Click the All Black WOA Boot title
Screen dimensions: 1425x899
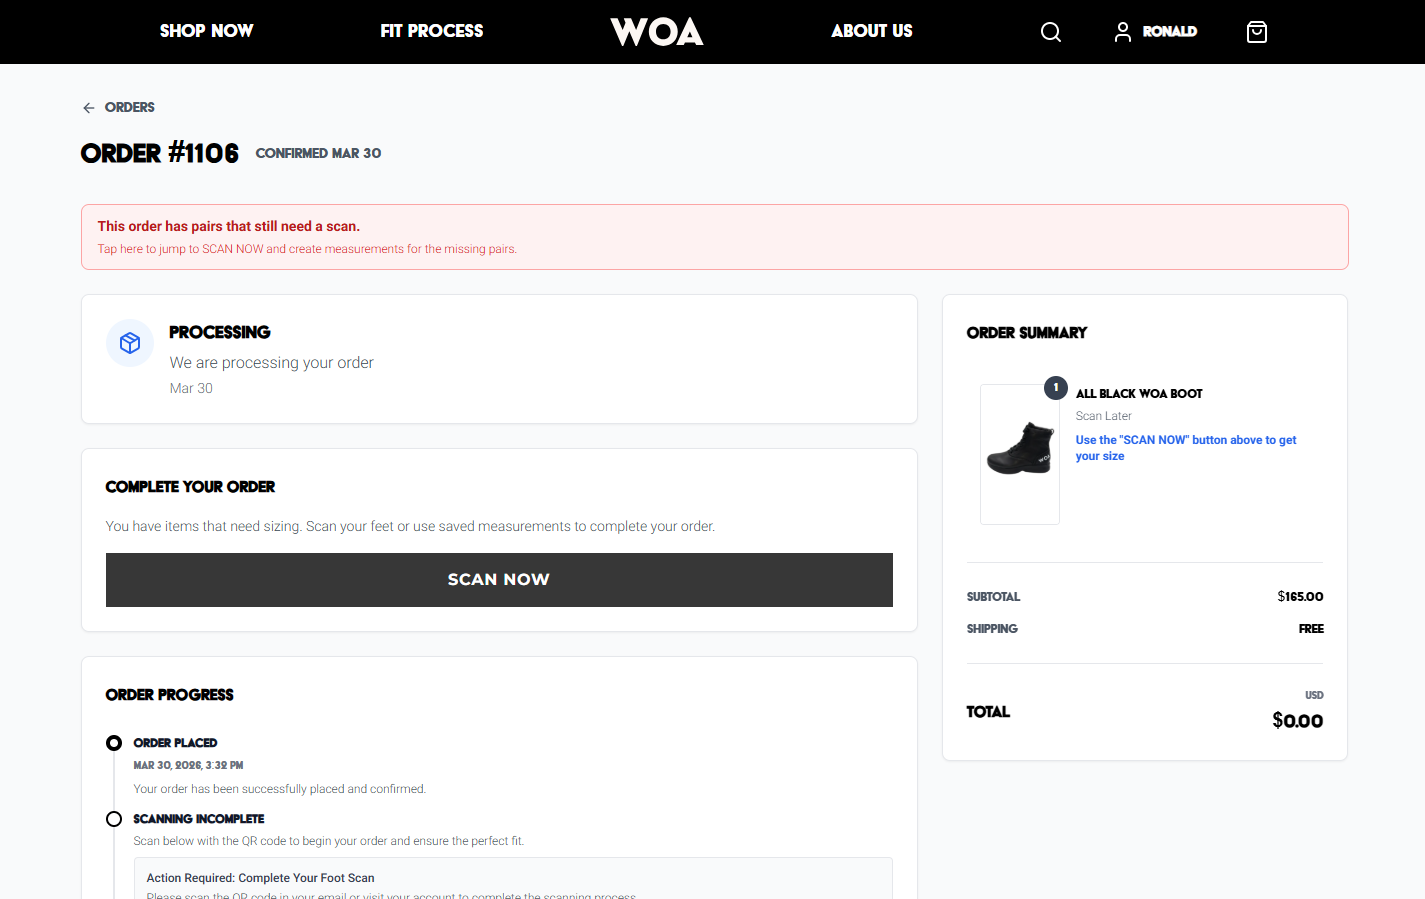pyautogui.click(x=1139, y=394)
